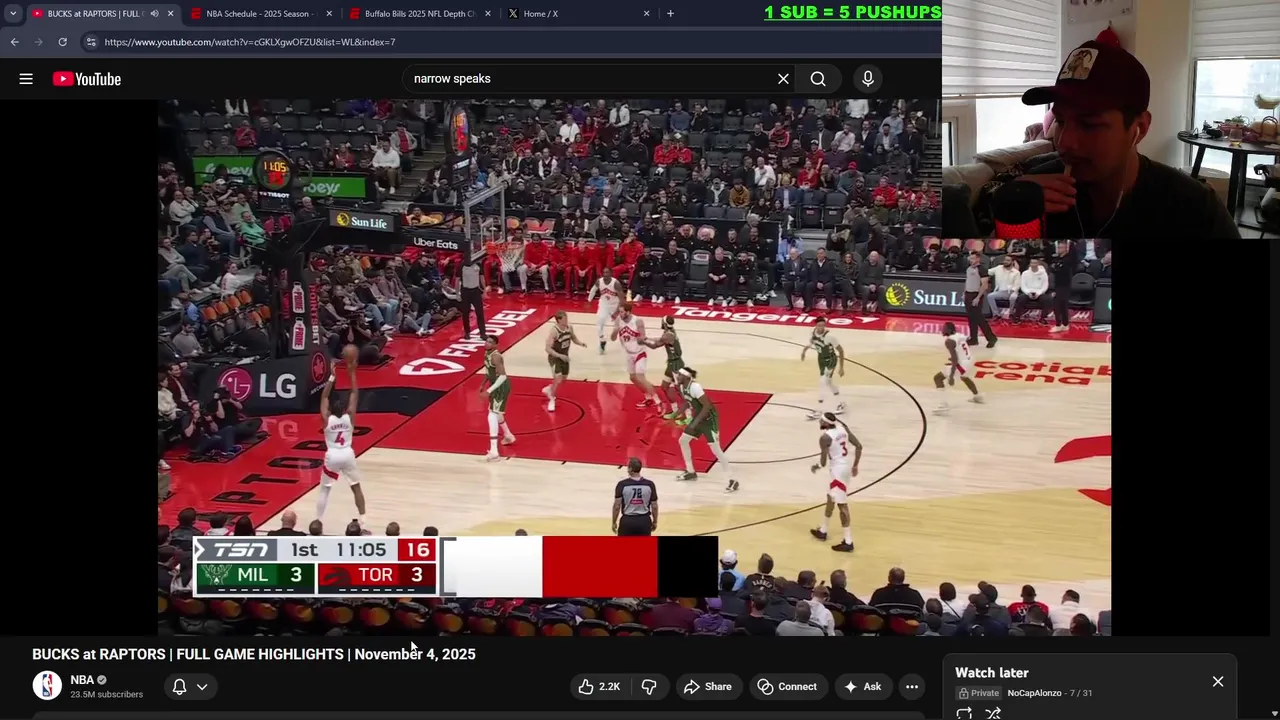Start voice search with the microphone
The image size is (1280, 720).
(868, 79)
